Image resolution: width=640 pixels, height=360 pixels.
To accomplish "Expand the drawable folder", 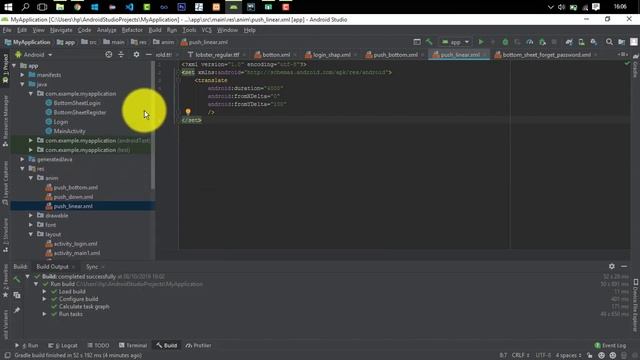I will pos(31,215).
